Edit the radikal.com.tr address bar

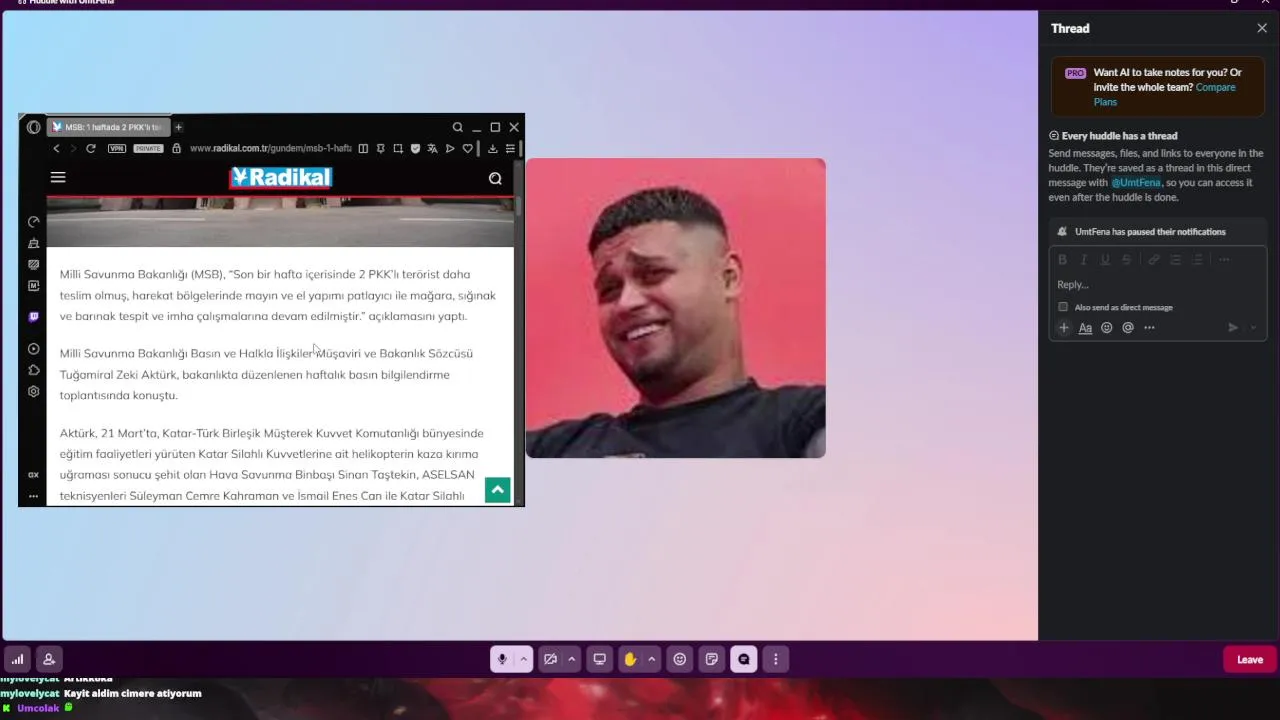[270, 148]
